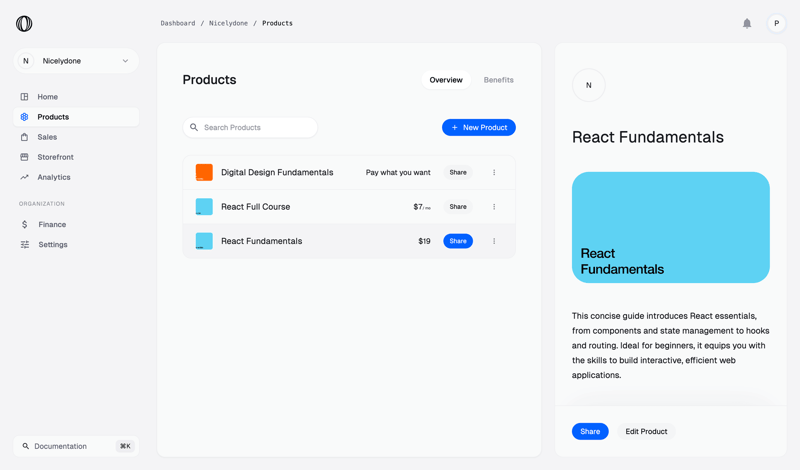Click the magnifier in Search Products
Image resolution: width=800 pixels, height=470 pixels.
point(194,127)
